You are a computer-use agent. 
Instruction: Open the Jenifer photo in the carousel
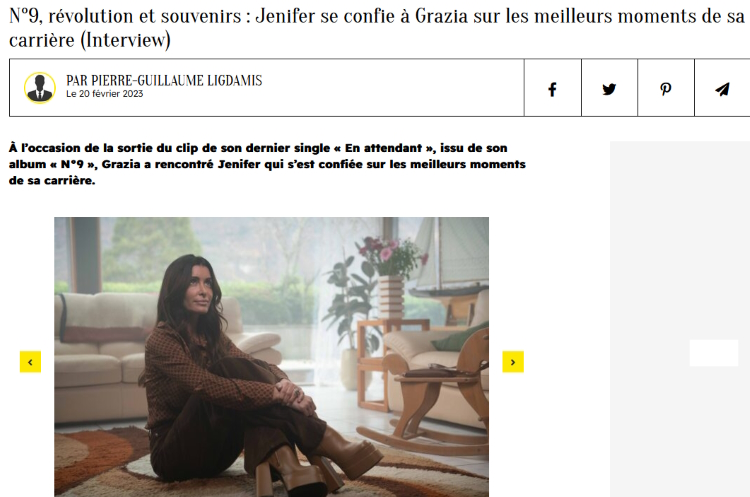point(271,357)
